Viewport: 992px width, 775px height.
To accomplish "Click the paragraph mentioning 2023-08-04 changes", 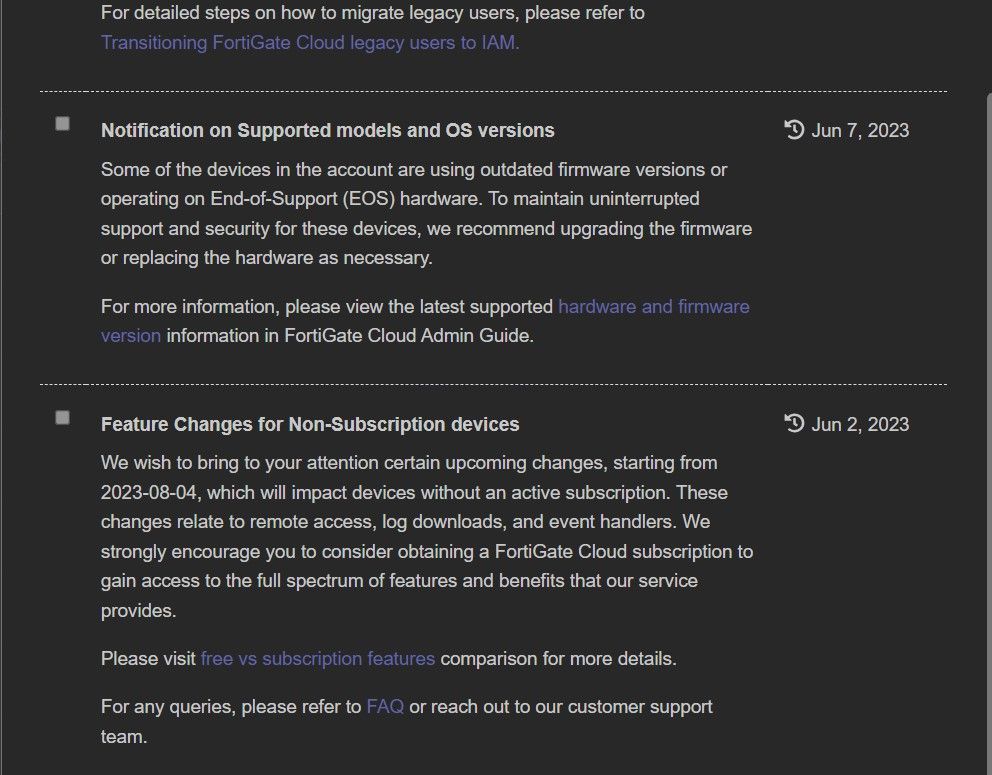I will [x=426, y=536].
